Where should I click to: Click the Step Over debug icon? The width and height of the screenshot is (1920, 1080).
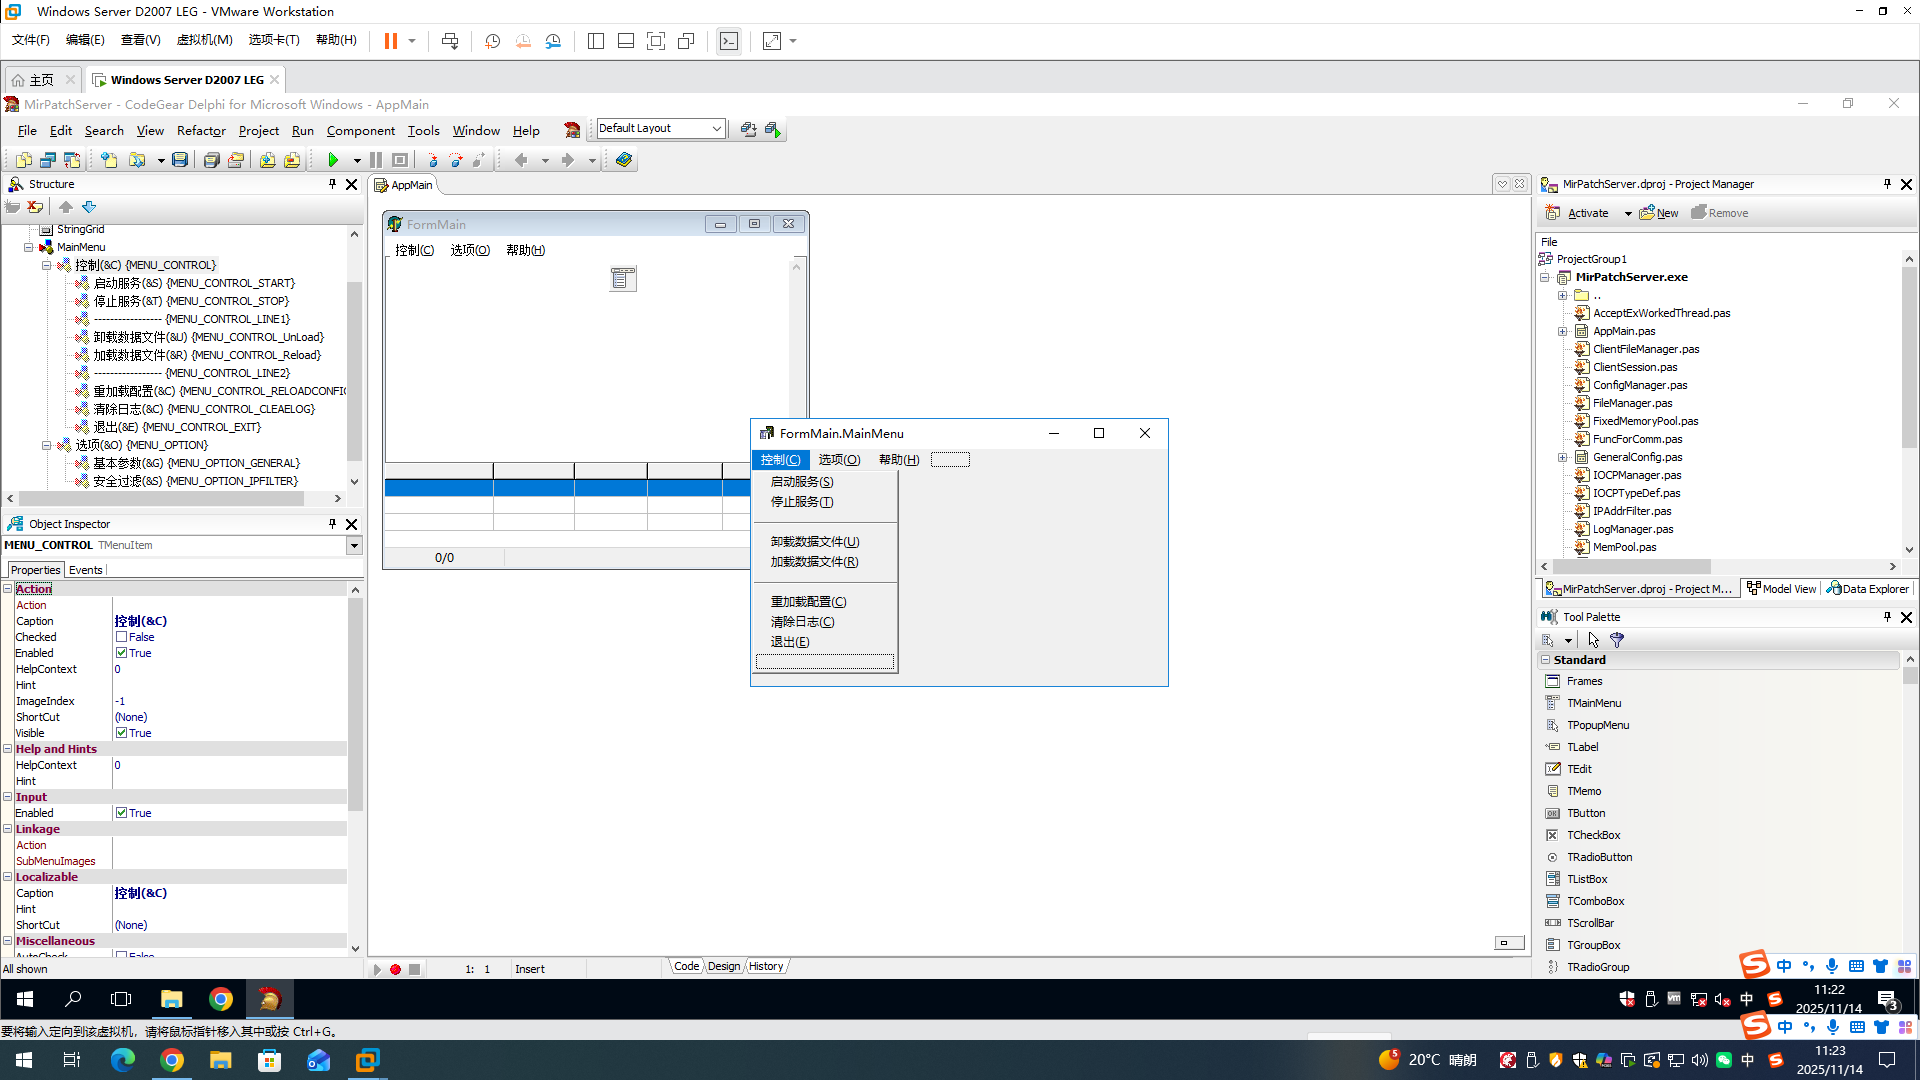tap(456, 160)
